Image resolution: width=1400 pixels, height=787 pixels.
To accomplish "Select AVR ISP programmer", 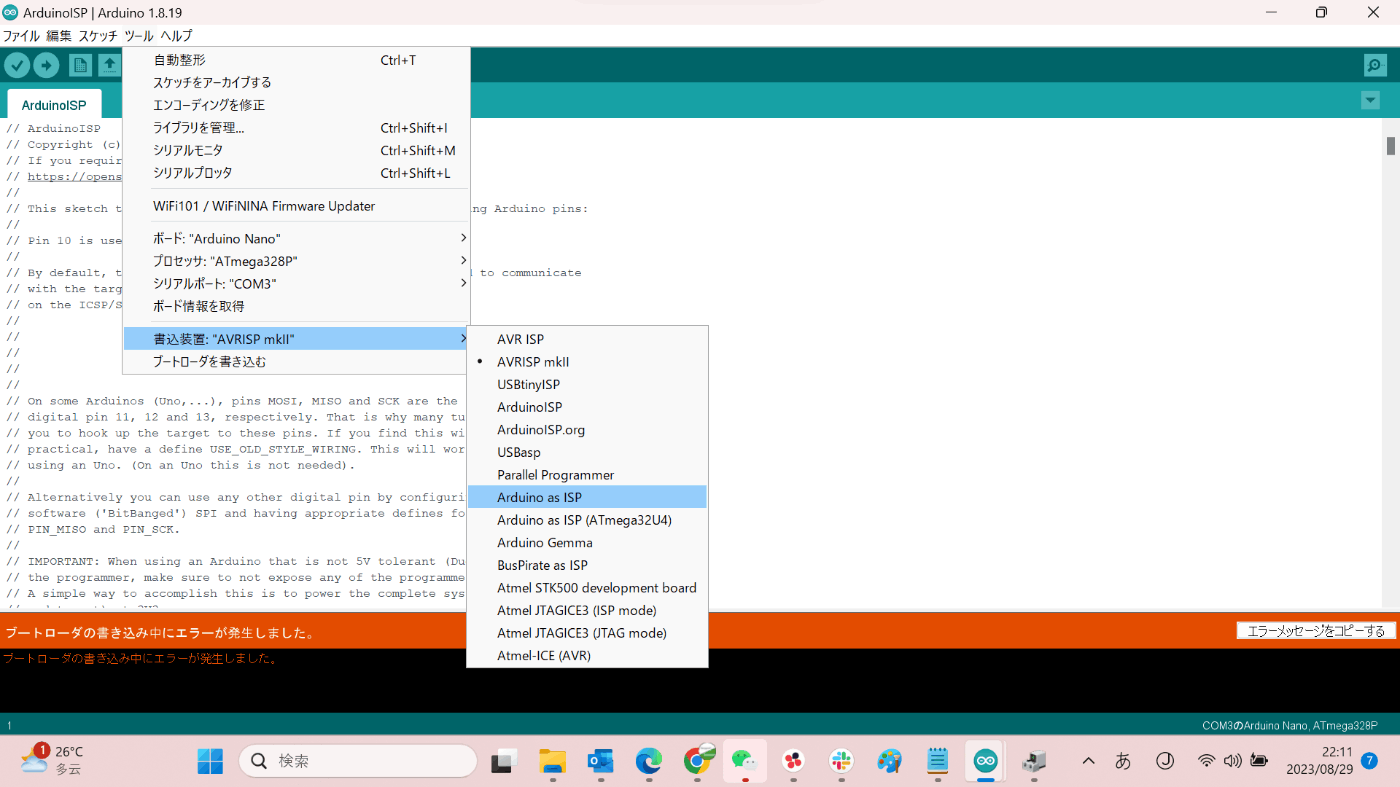I will pyautogui.click(x=587, y=339).
